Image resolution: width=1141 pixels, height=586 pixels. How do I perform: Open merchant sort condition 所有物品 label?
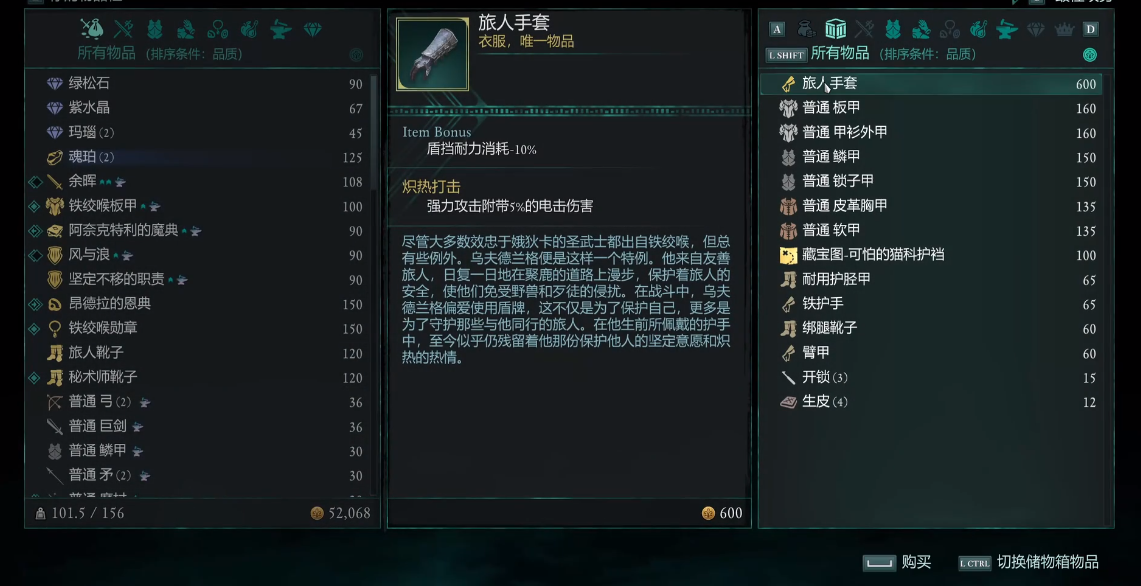[840, 53]
